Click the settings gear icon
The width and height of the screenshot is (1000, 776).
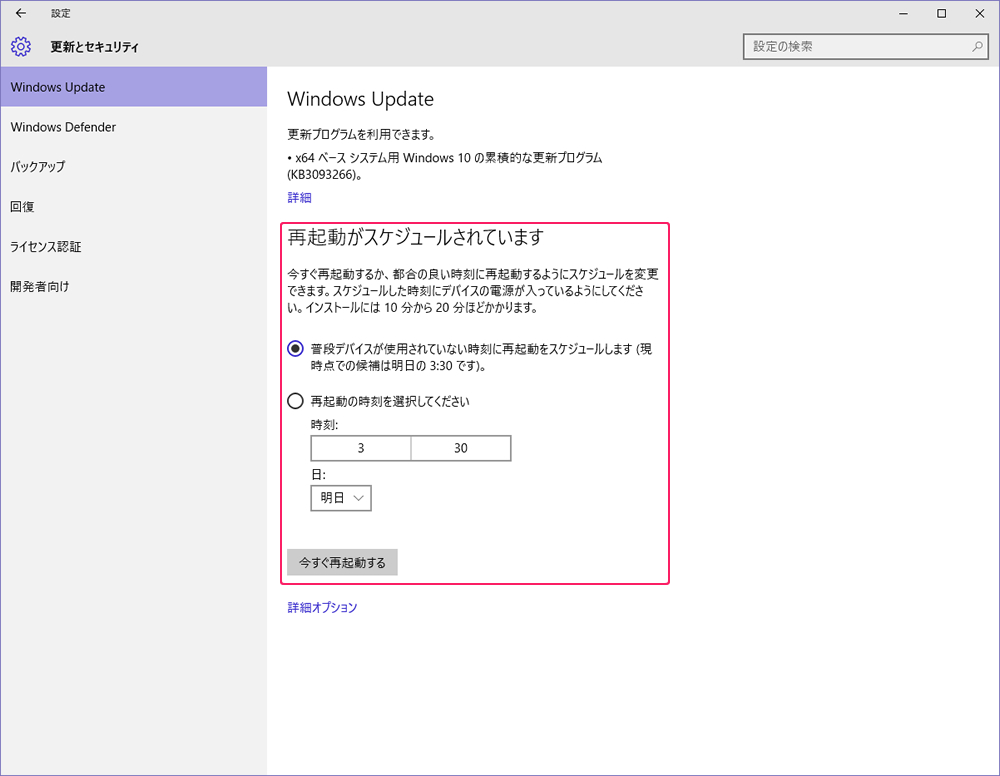click(x=20, y=47)
